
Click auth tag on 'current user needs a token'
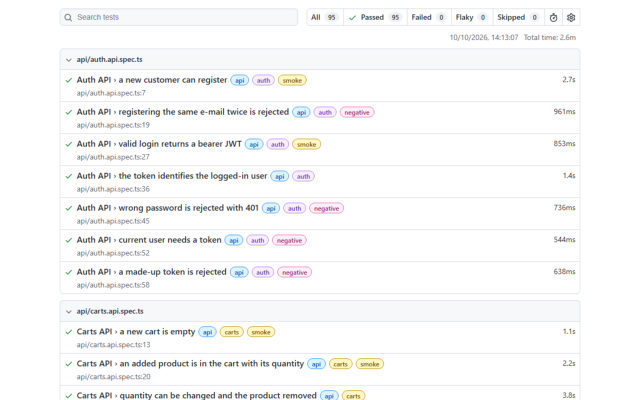pyautogui.click(x=258, y=240)
